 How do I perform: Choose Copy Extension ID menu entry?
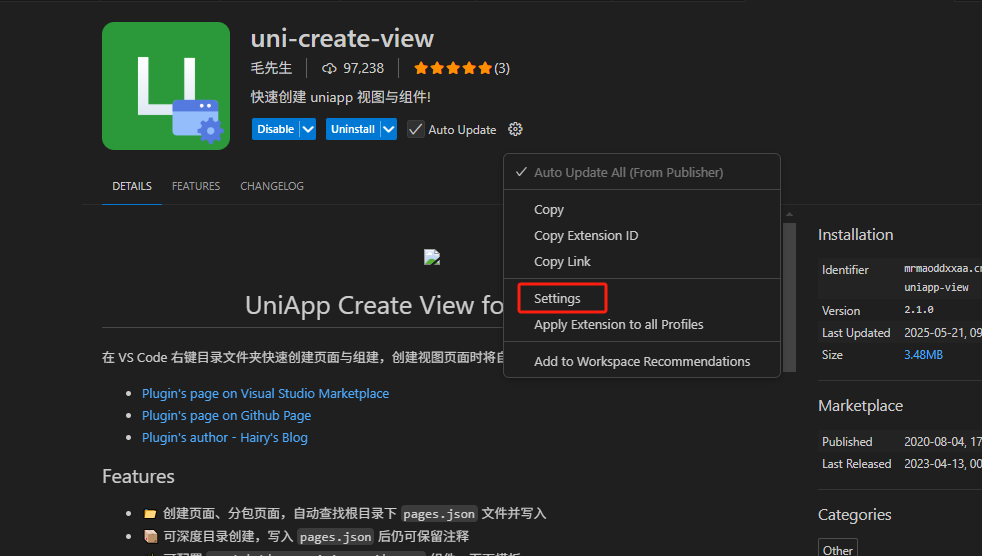642,235
